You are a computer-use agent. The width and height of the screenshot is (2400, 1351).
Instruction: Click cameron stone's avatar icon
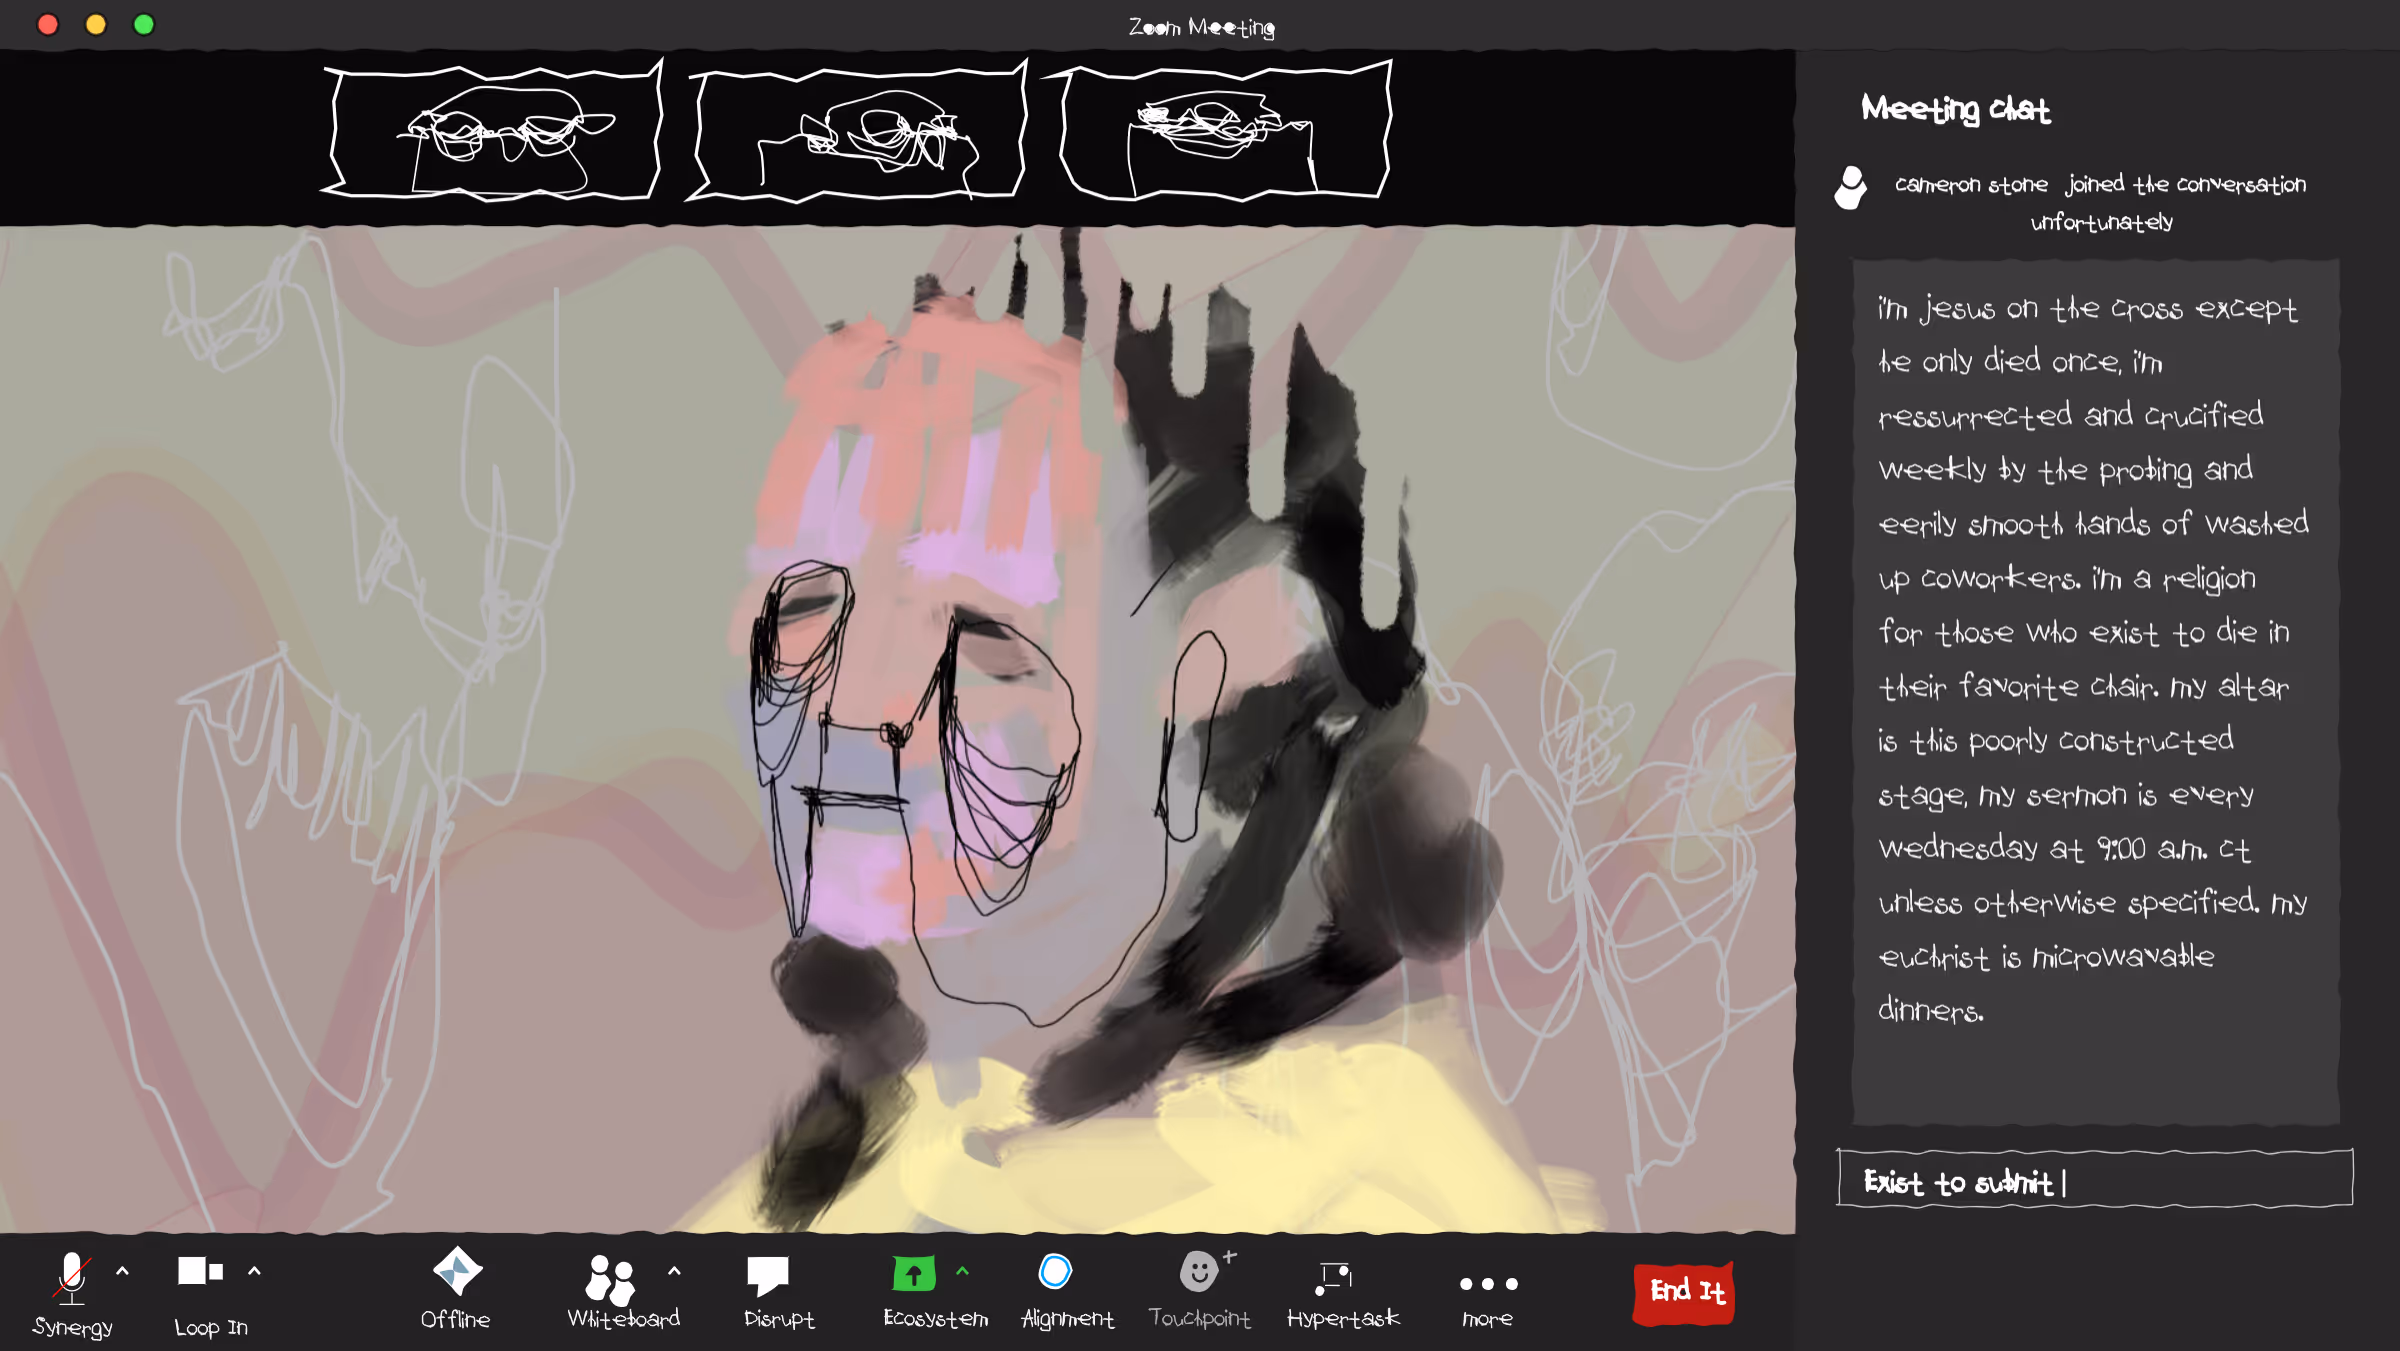(x=1850, y=188)
